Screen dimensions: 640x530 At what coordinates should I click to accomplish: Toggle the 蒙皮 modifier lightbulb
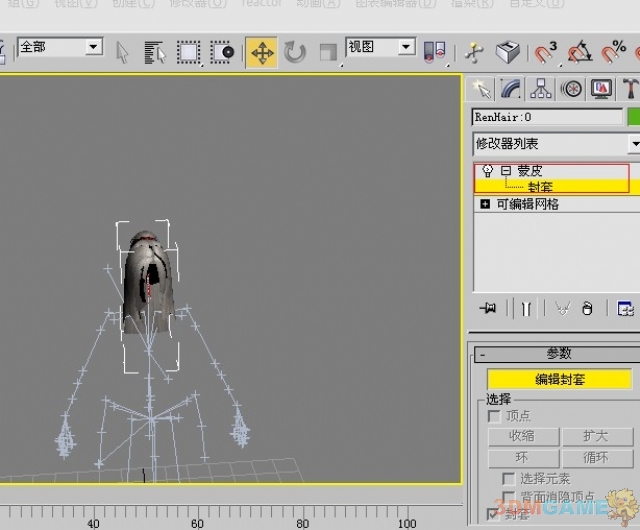[x=487, y=171]
